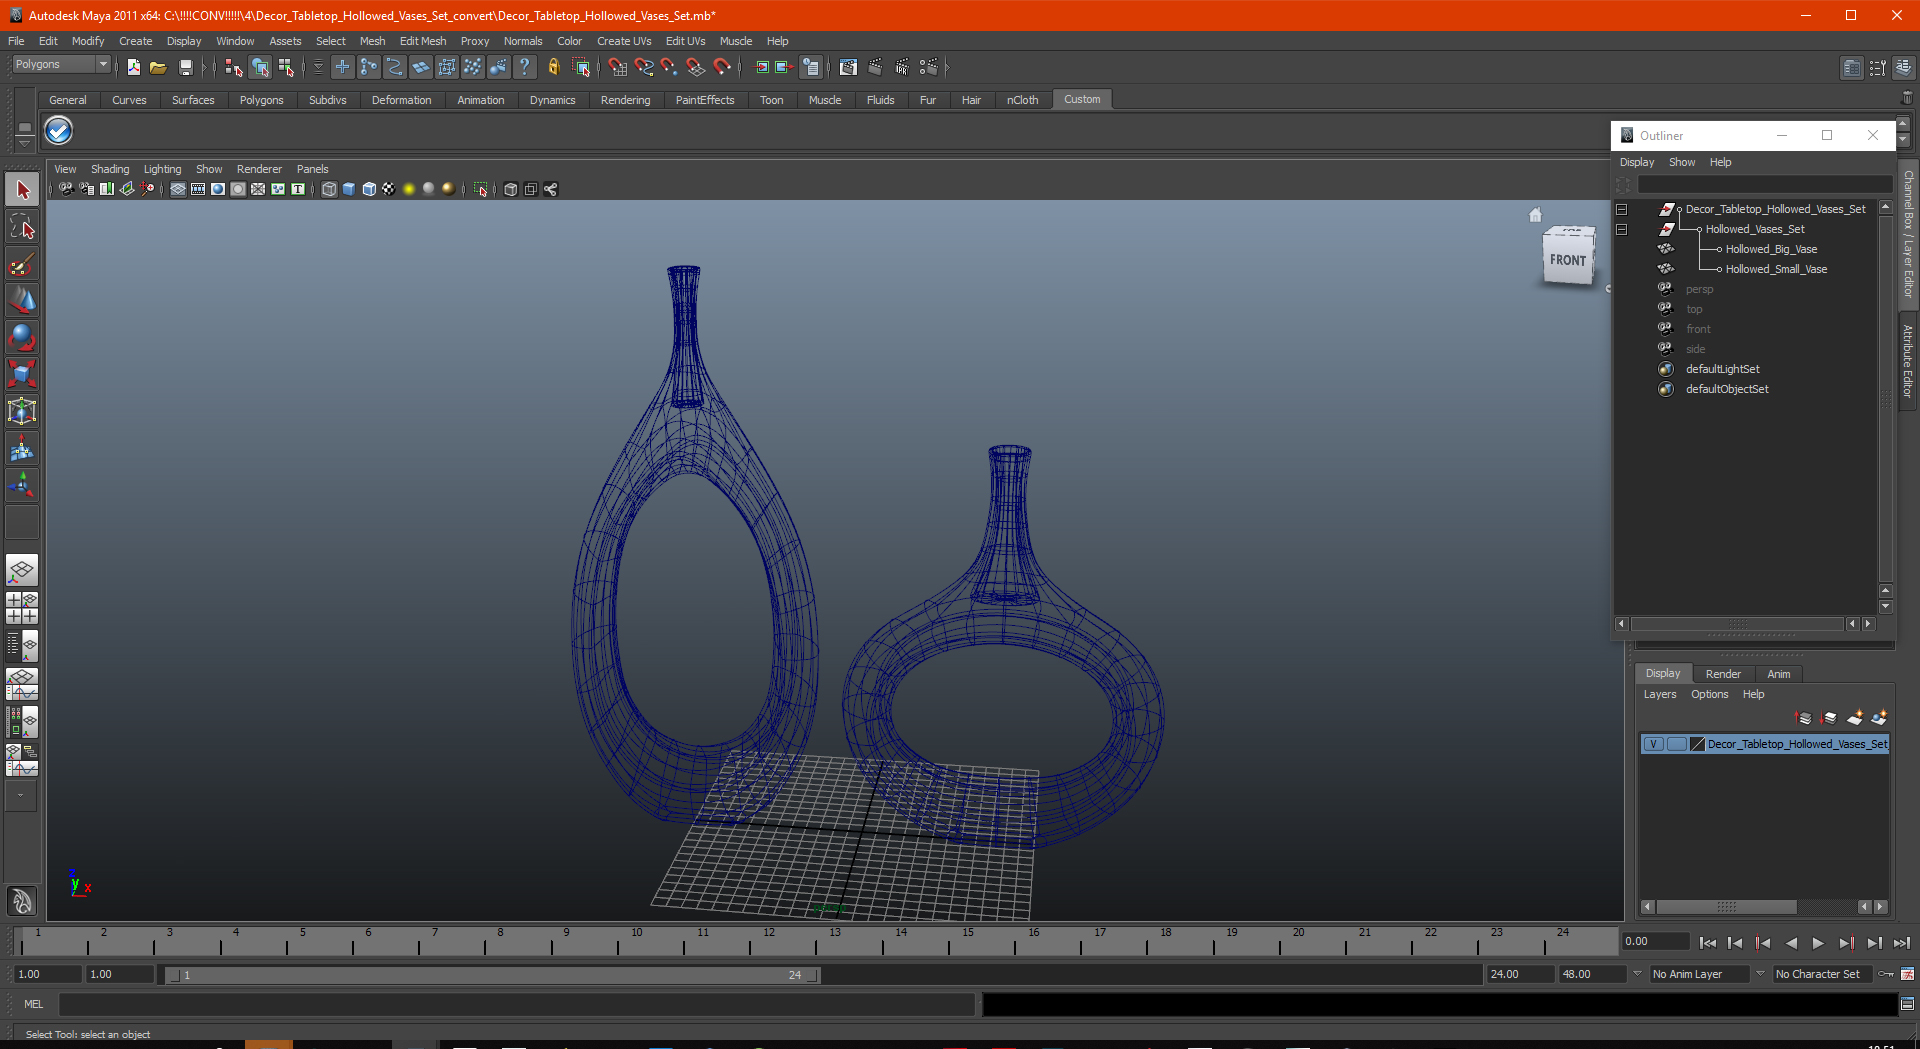Switch to the Polygons shelf tab
The width and height of the screenshot is (1920, 1049).
click(261, 100)
